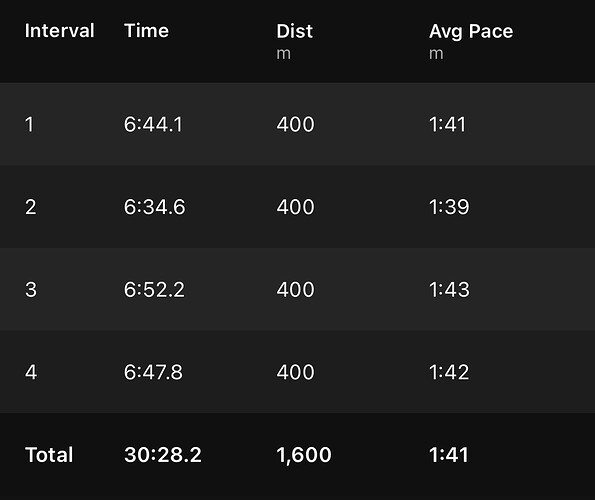Select the 6:52.2 time value

tap(154, 290)
